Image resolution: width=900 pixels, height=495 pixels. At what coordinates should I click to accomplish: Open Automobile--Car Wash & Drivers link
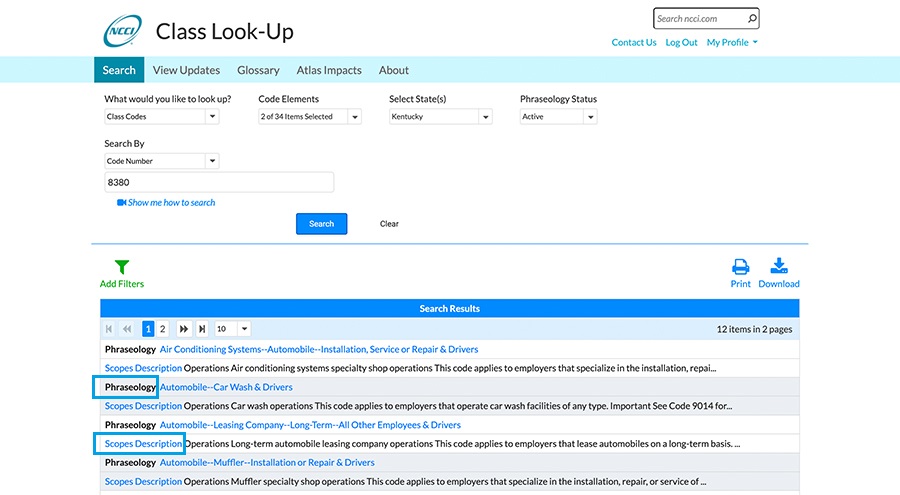[226, 387]
